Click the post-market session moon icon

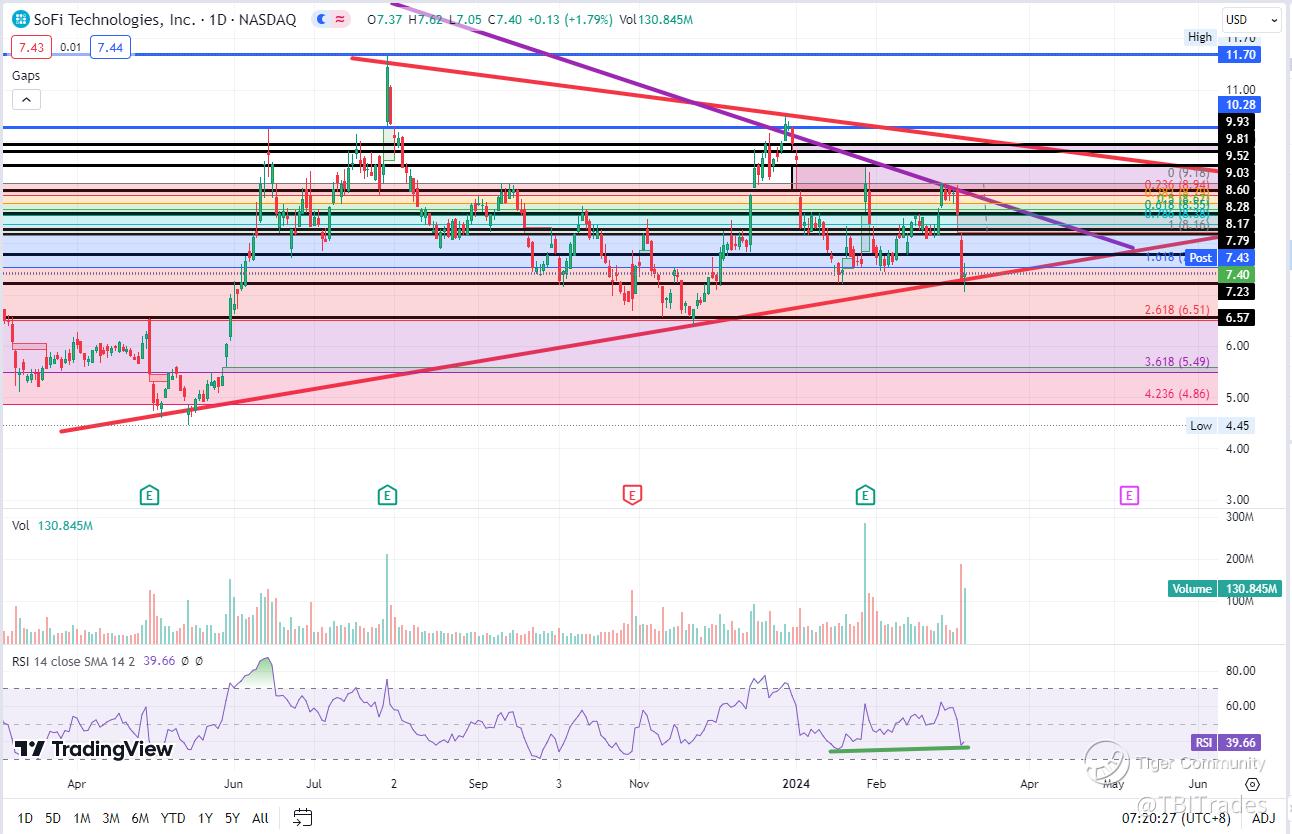click(x=319, y=19)
